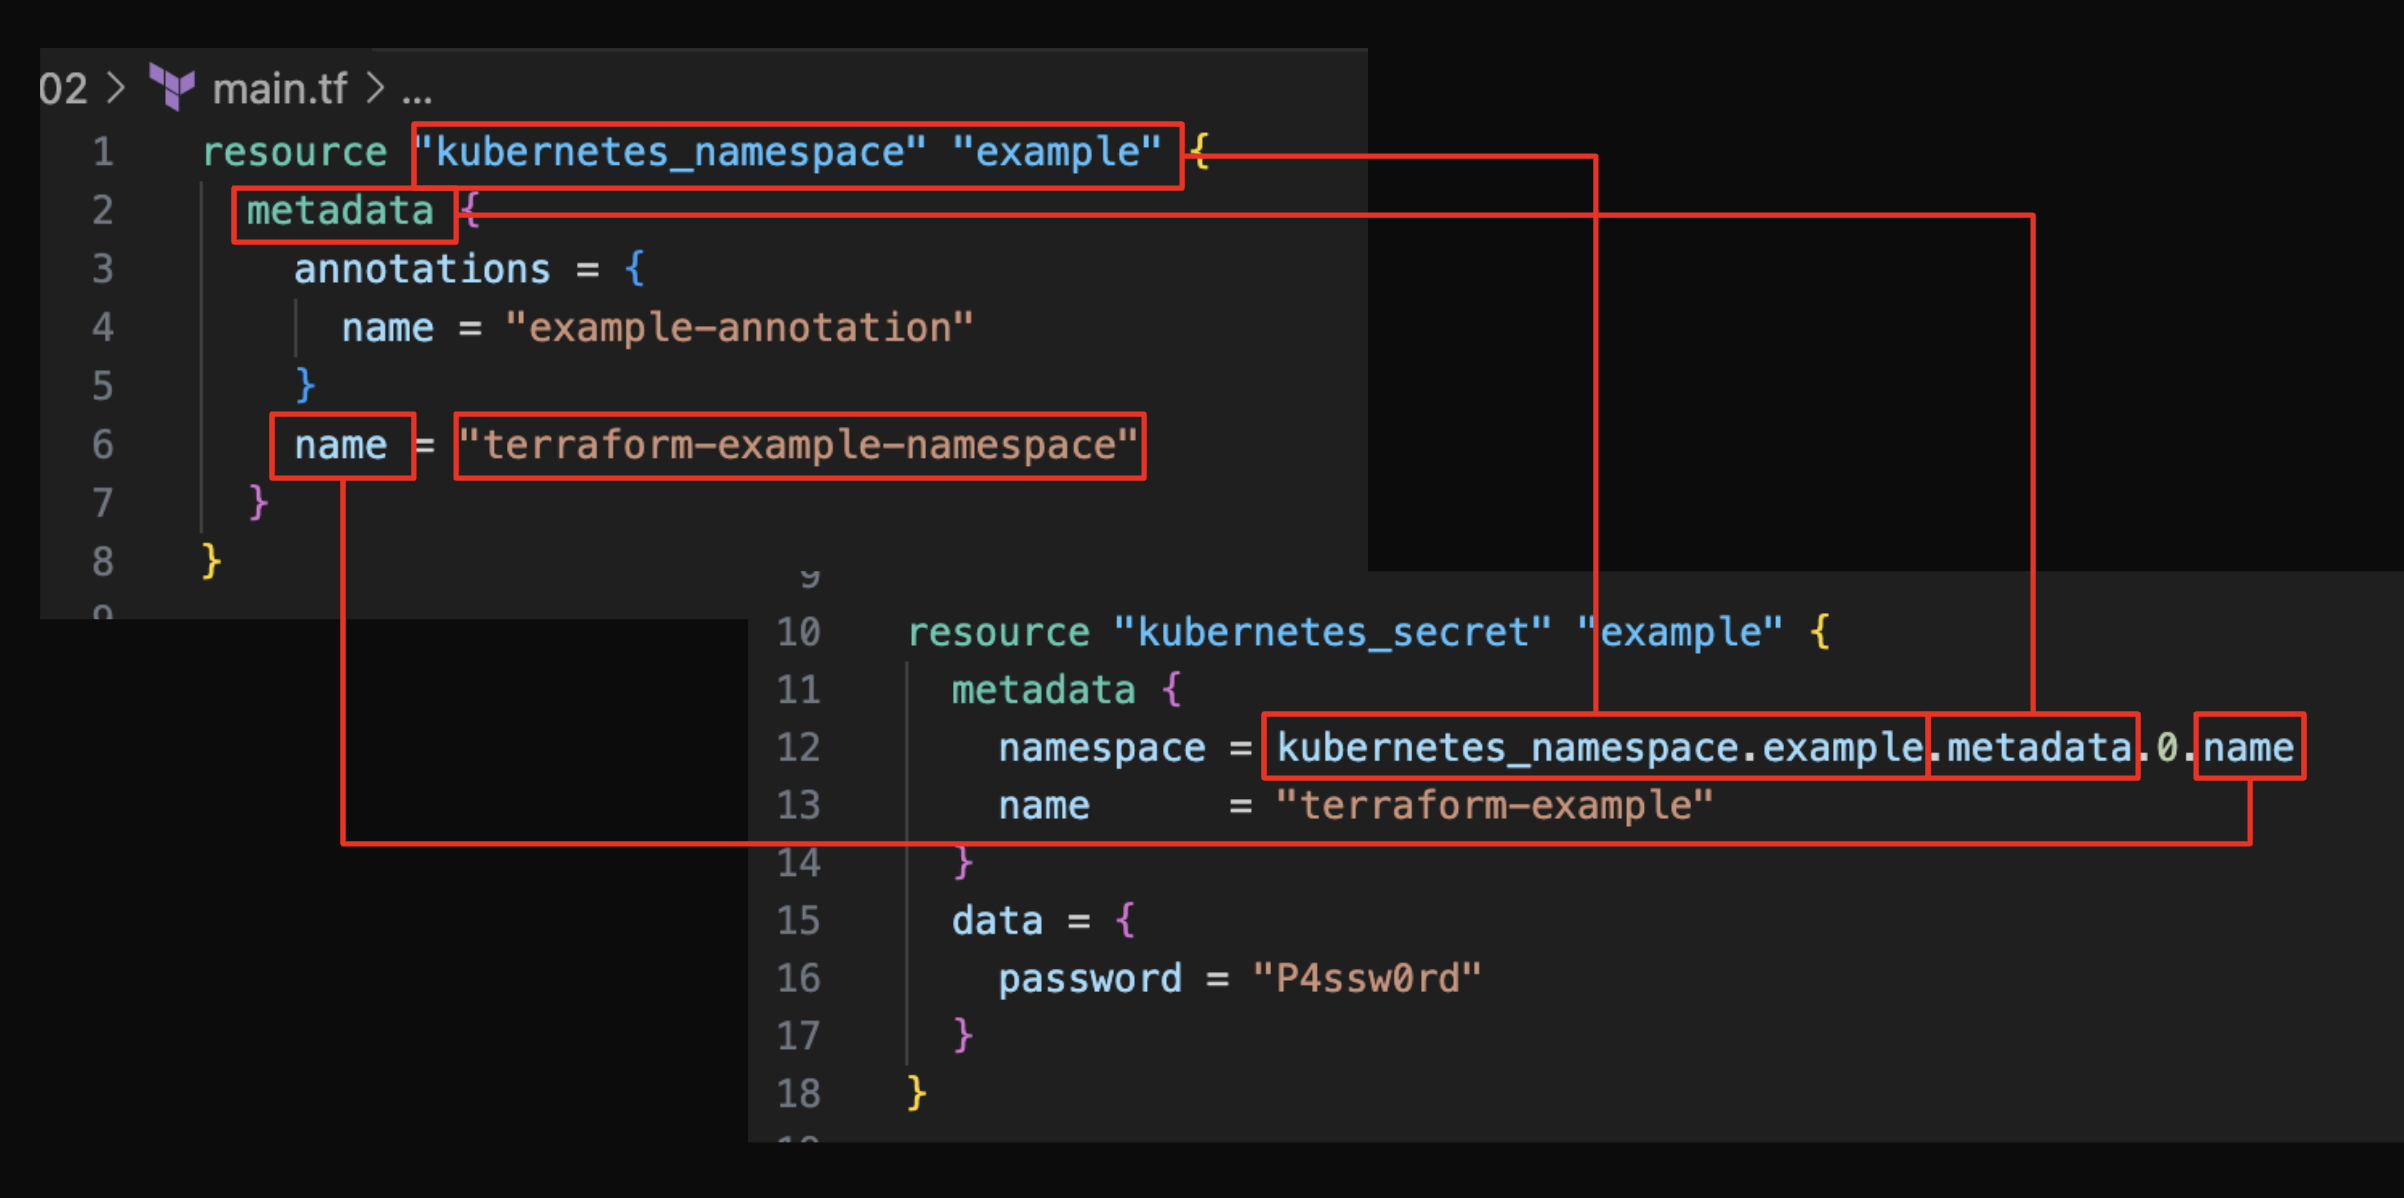Click .metadata segment in namespace reference
2404x1198 pixels.
coord(2035,748)
